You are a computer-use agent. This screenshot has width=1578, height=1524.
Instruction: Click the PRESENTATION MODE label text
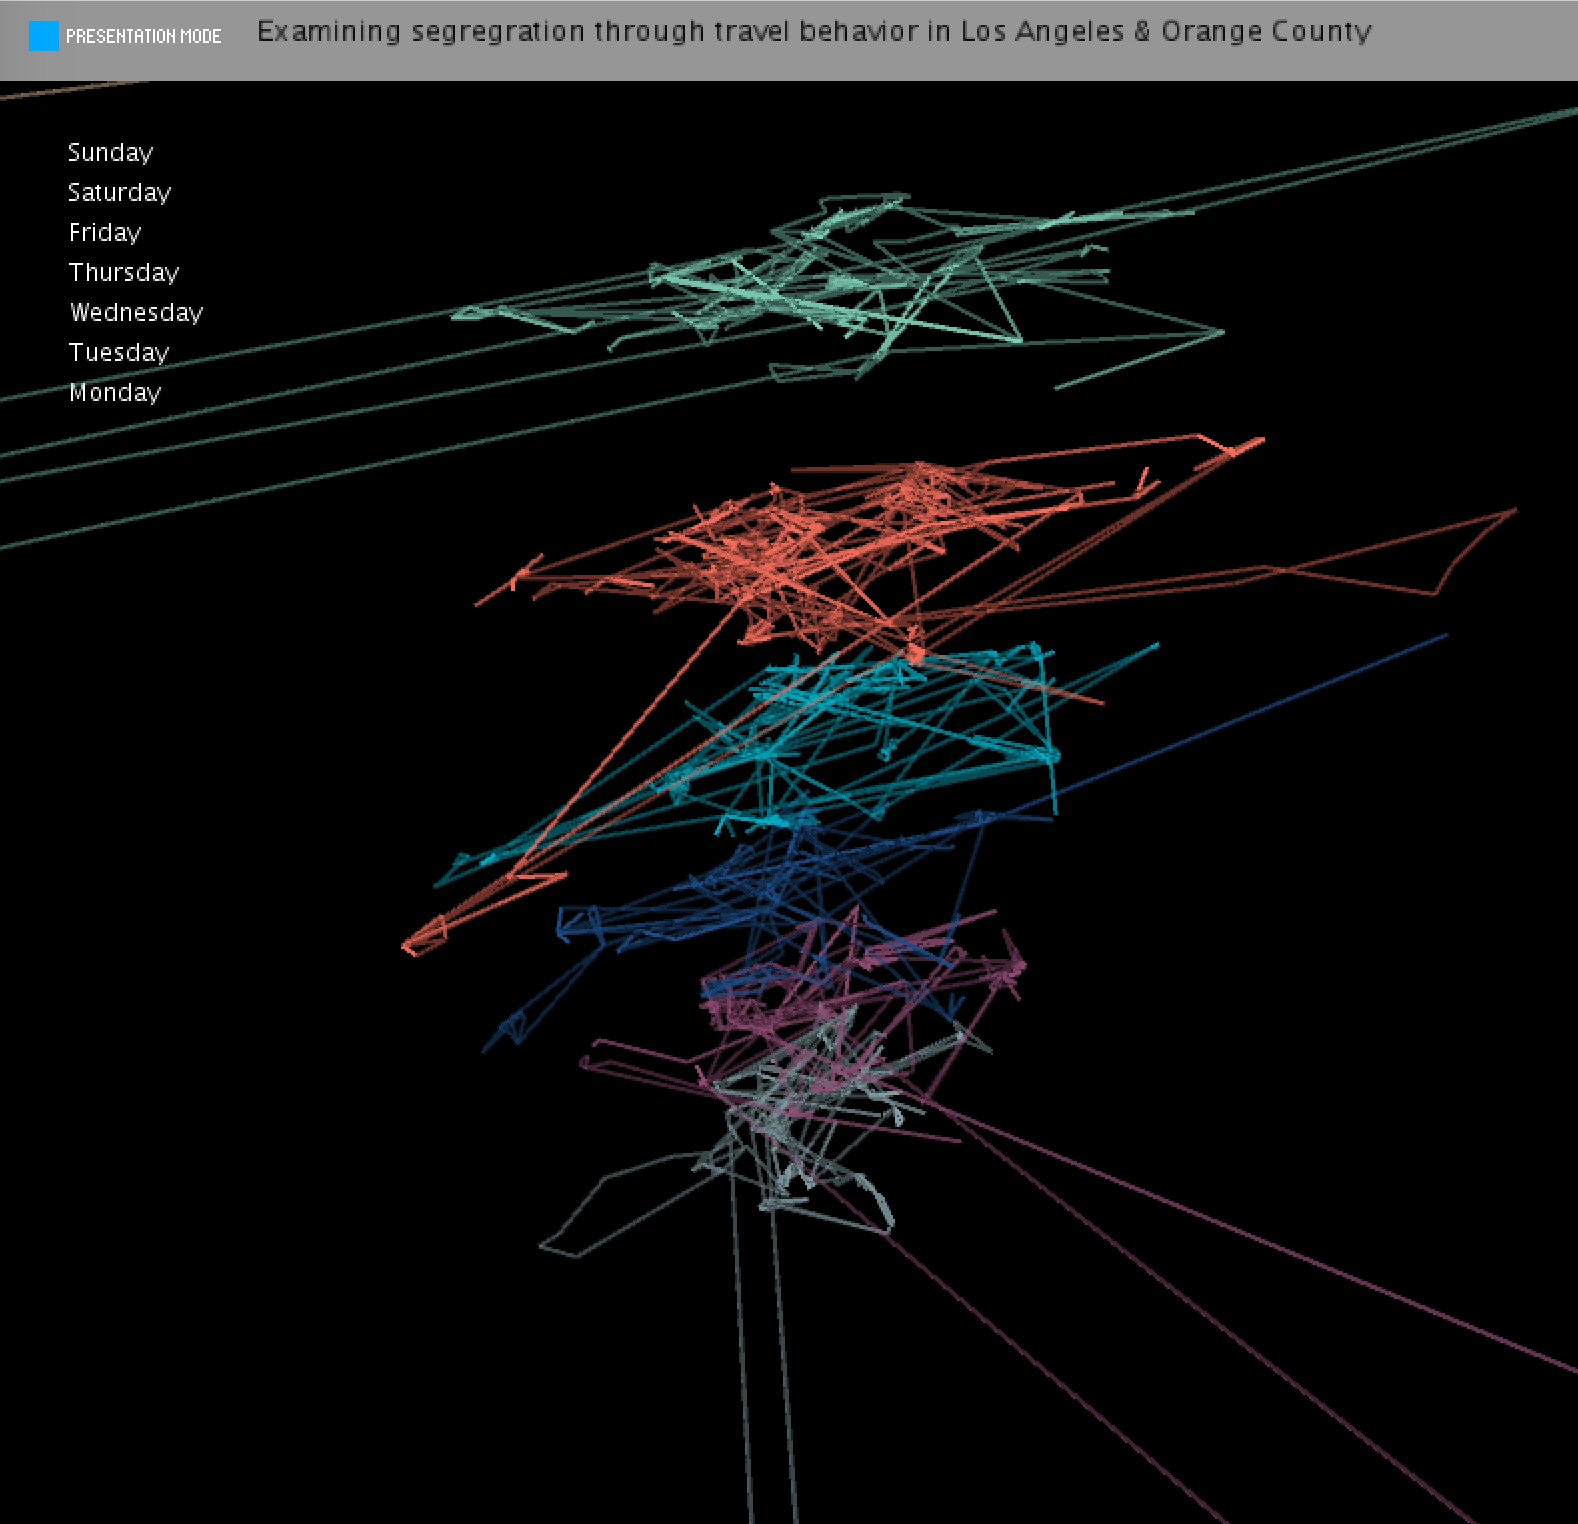[x=143, y=36]
